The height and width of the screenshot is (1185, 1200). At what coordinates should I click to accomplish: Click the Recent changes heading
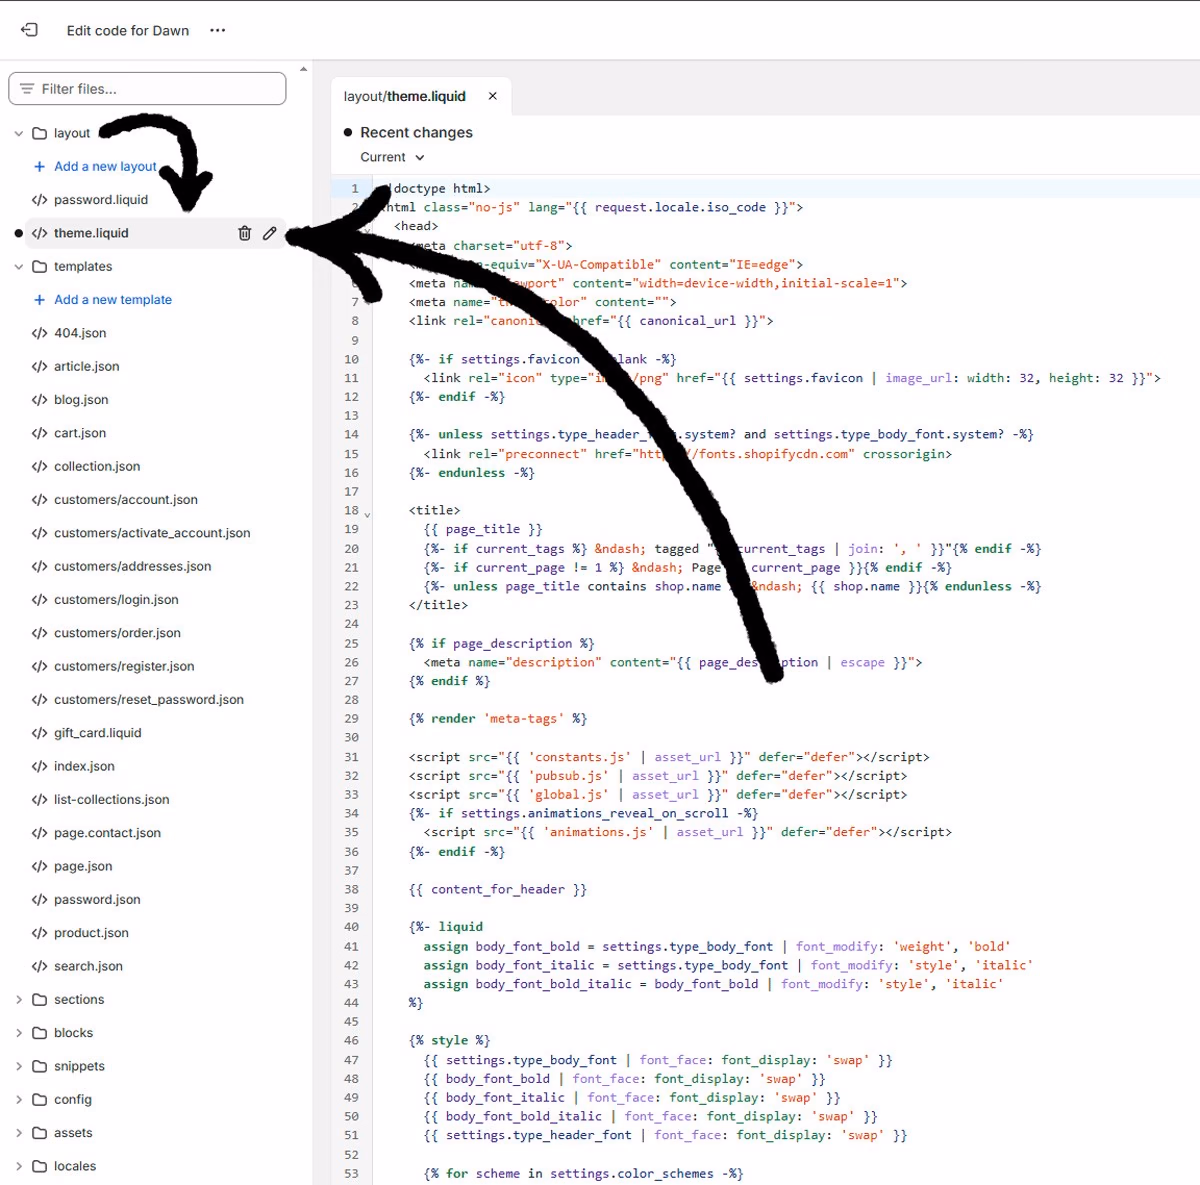pyautogui.click(x=416, y=132)
